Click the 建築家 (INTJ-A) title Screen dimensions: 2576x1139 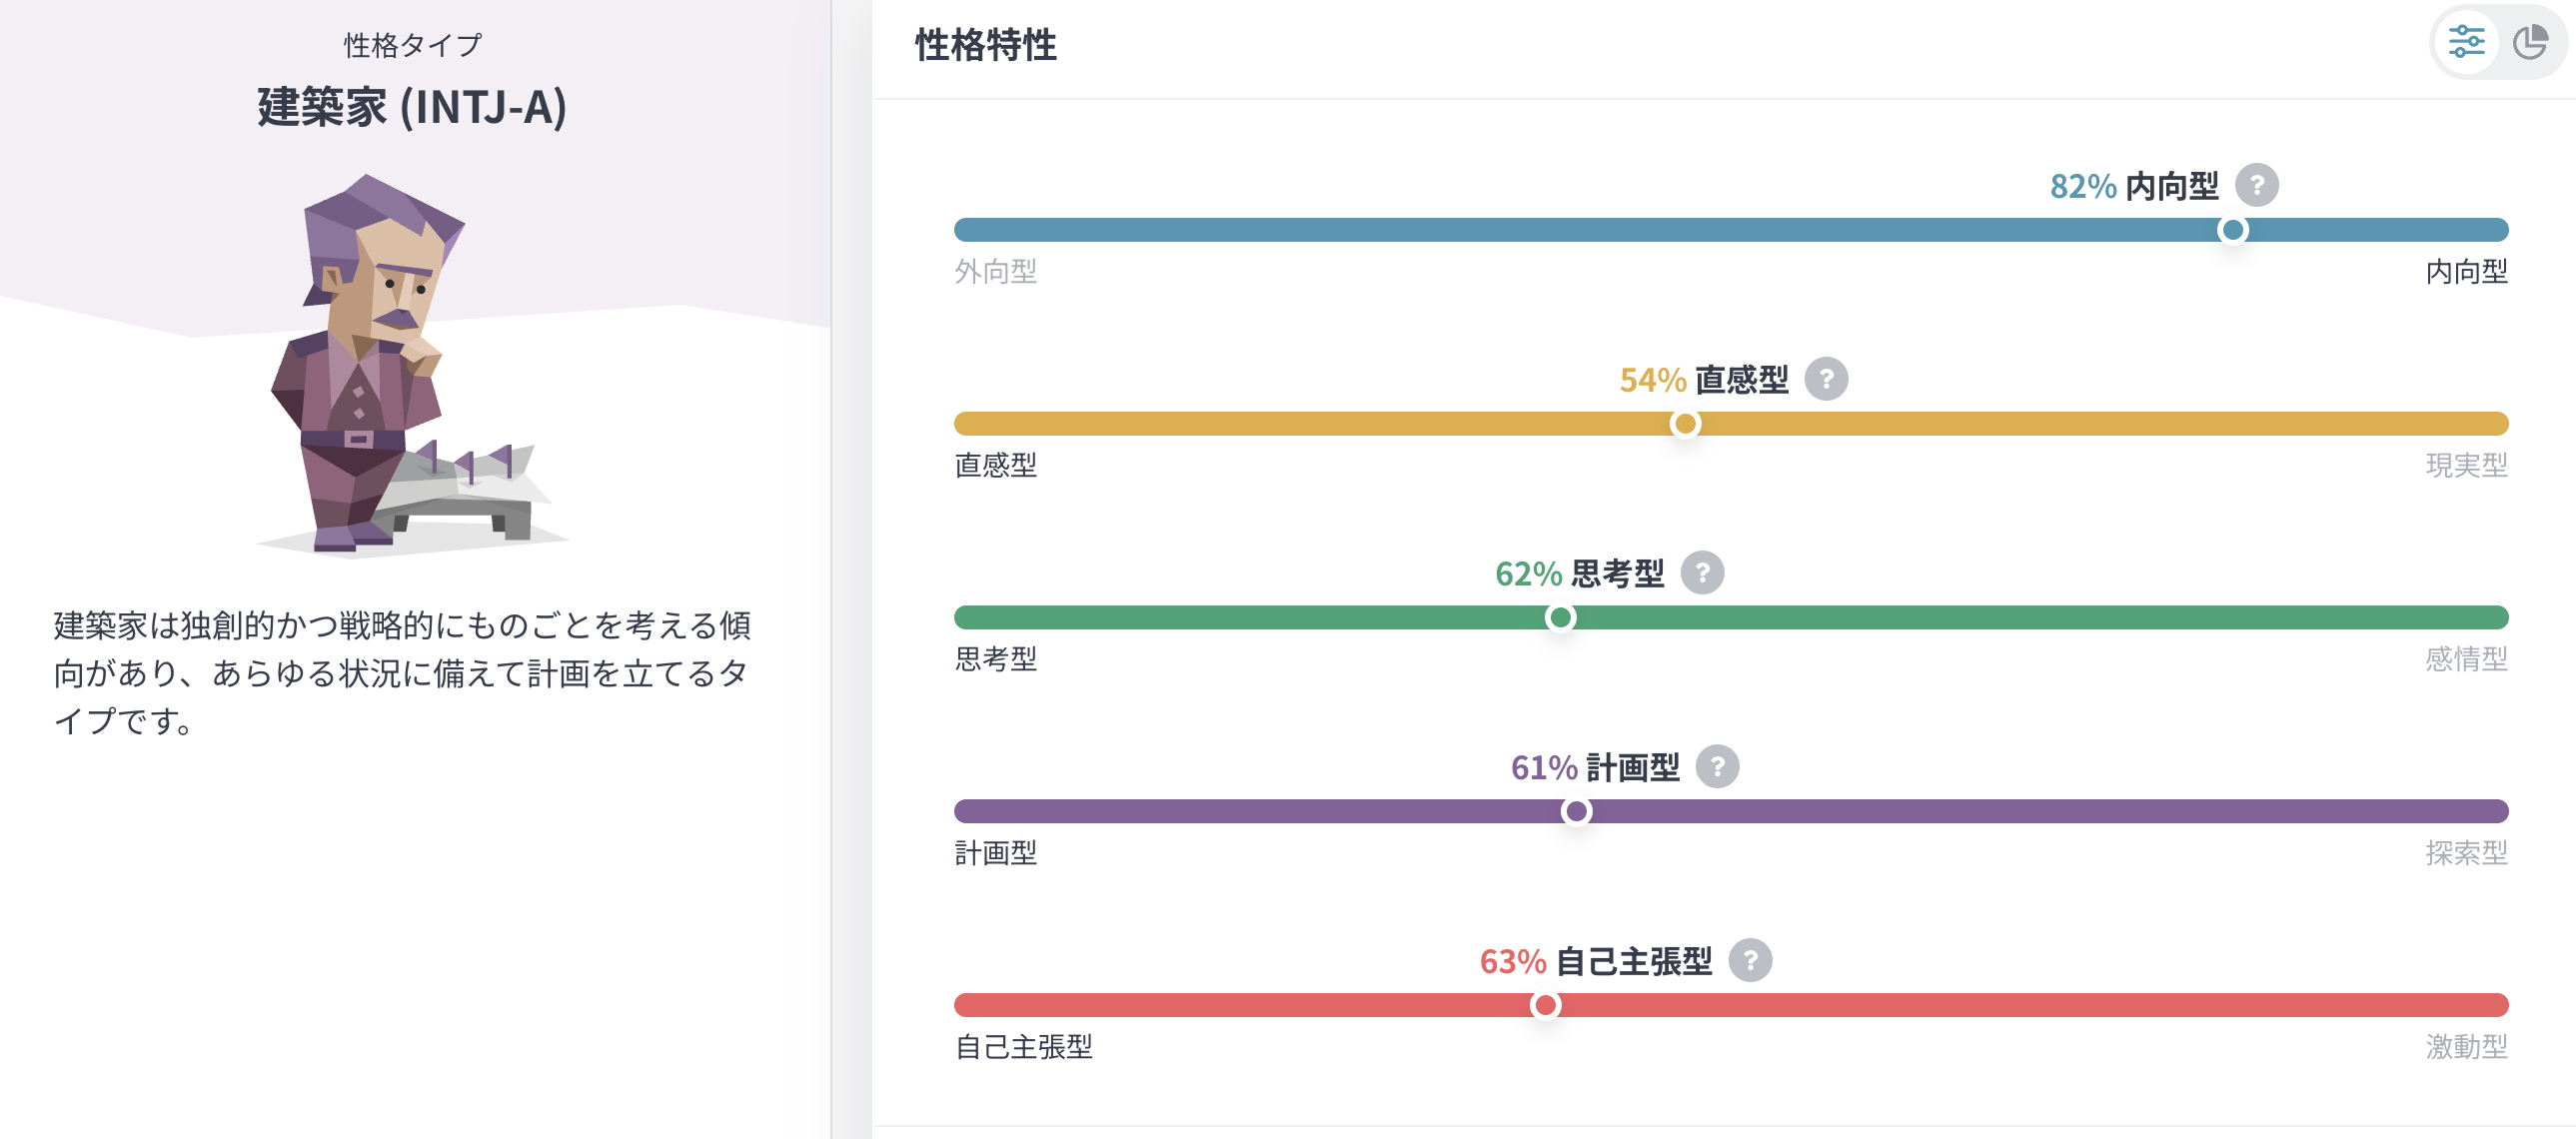coord(412,107)
